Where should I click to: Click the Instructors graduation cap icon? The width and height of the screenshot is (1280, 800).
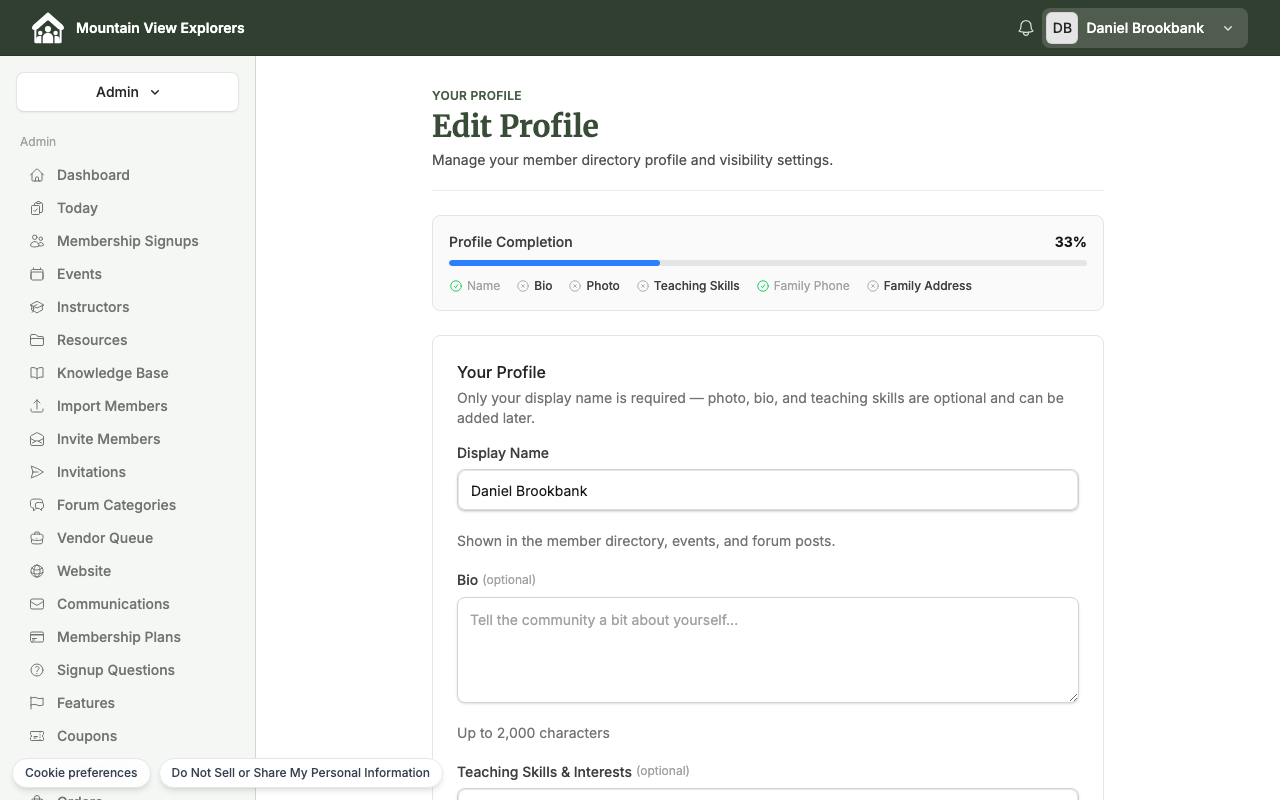point(37,307)
